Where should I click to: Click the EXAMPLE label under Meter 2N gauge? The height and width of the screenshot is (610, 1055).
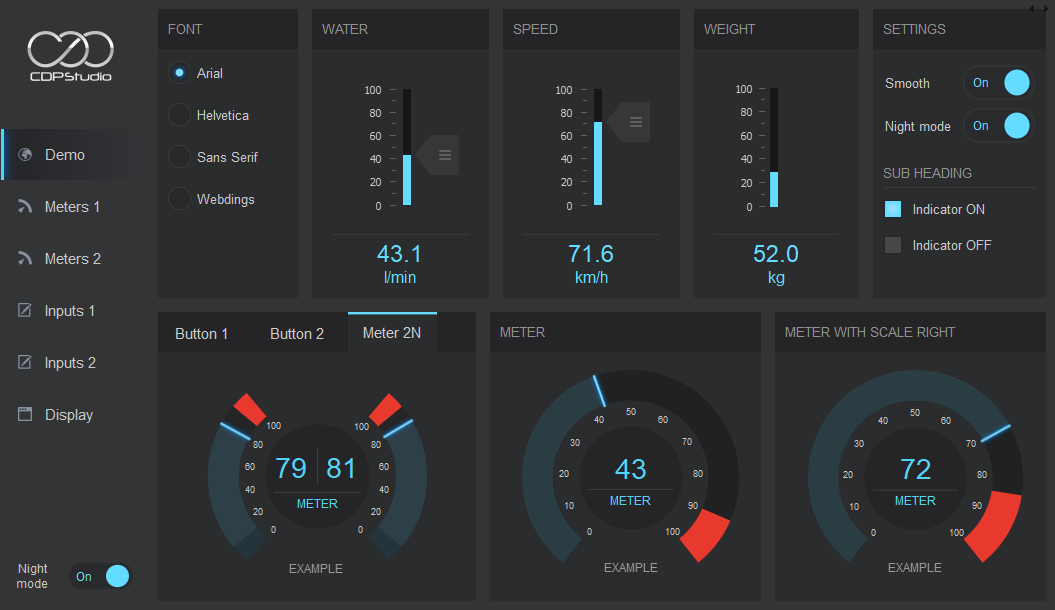[x=316, y=568]
